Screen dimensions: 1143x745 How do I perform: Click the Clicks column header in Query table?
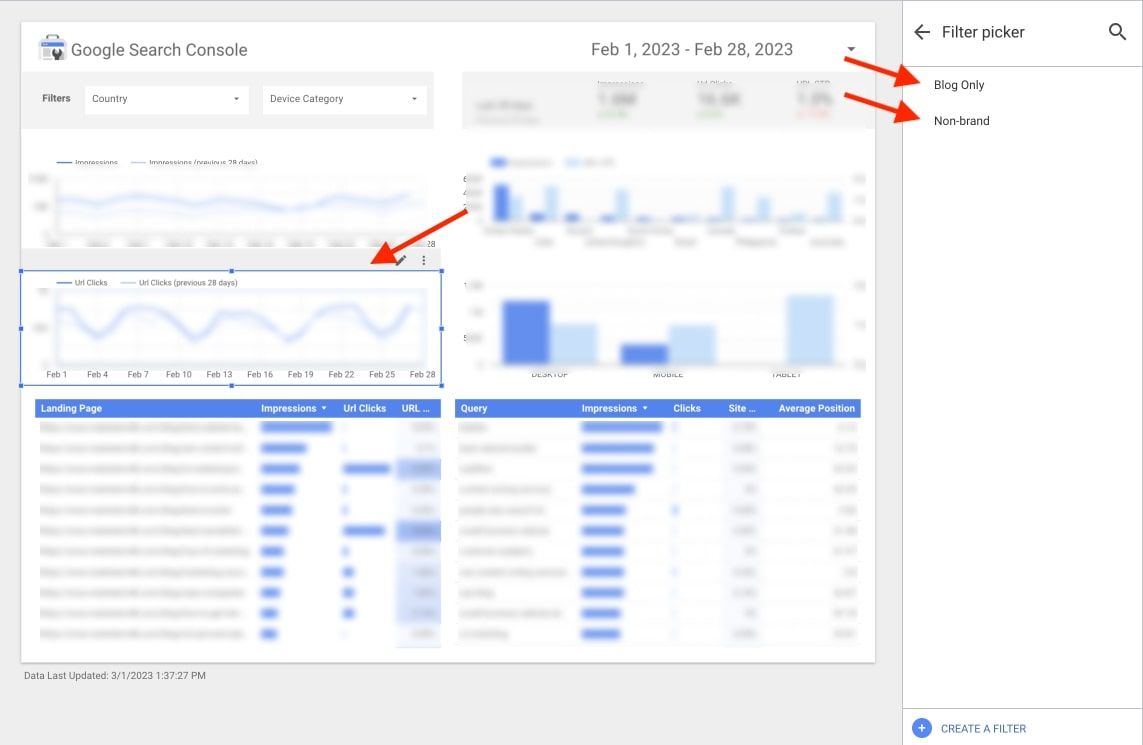(x=687, y=408)
